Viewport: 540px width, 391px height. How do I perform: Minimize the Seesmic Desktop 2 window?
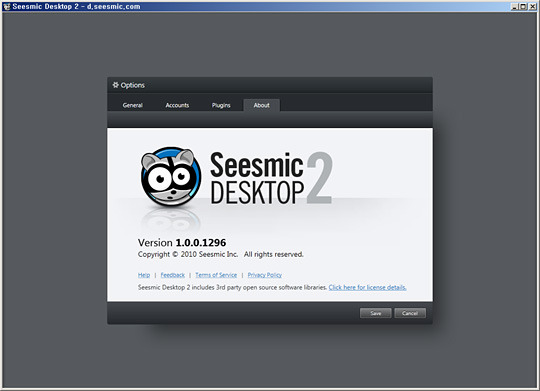click(514, 6)
